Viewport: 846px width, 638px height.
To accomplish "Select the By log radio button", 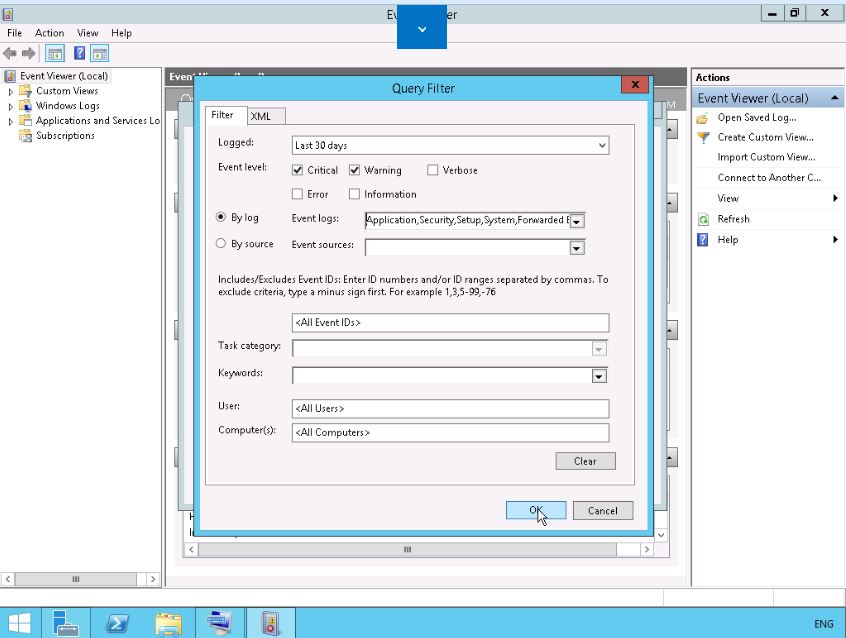I will click(221, 217).
